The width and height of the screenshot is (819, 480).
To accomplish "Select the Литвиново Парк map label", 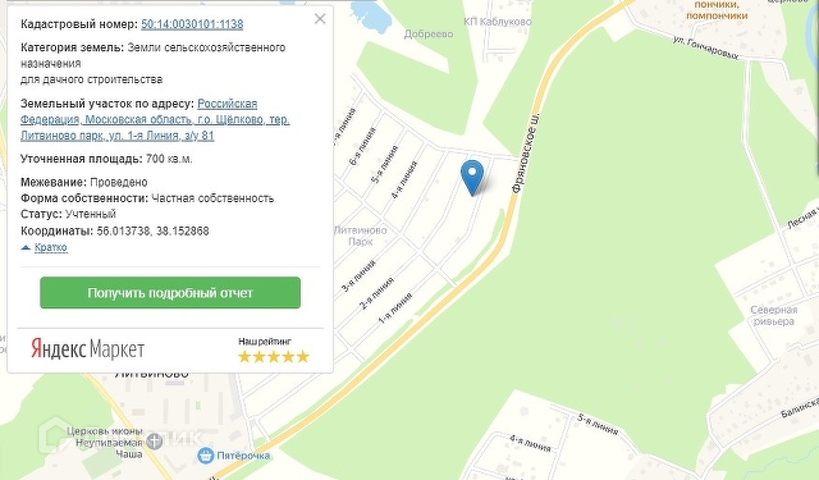I will (360, 236).
